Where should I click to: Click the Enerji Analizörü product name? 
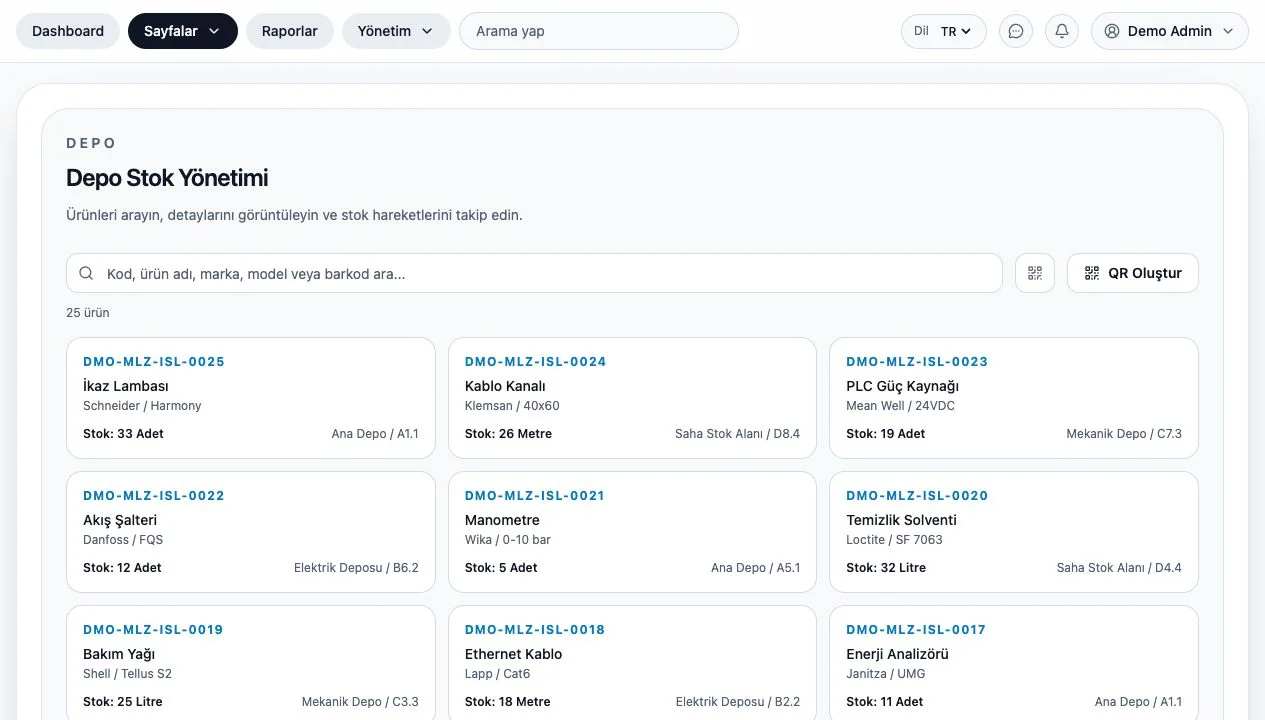coord(898,654)
